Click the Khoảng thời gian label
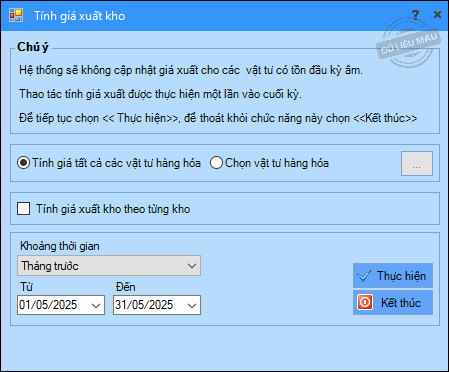Screen dimensions: 449x372 click(60, 246)
